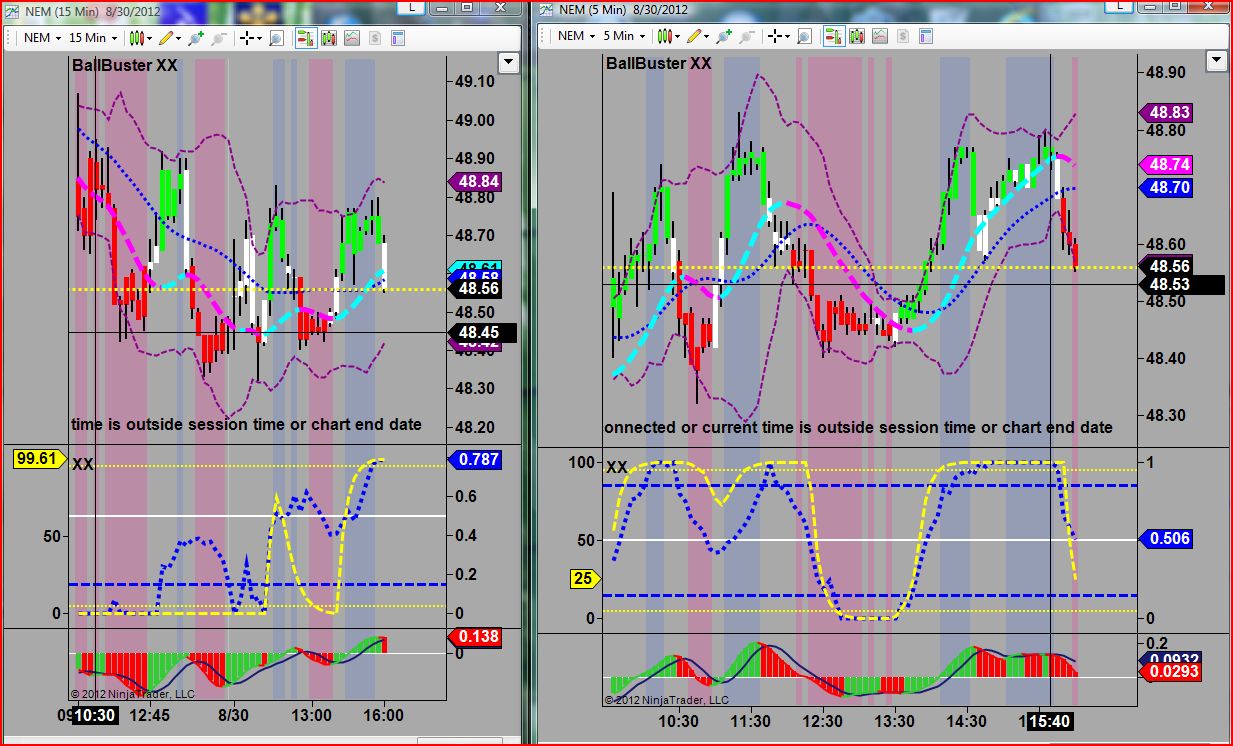Click the 14:30 time axis label
The image size is (1233, 746).
point(965,720)
